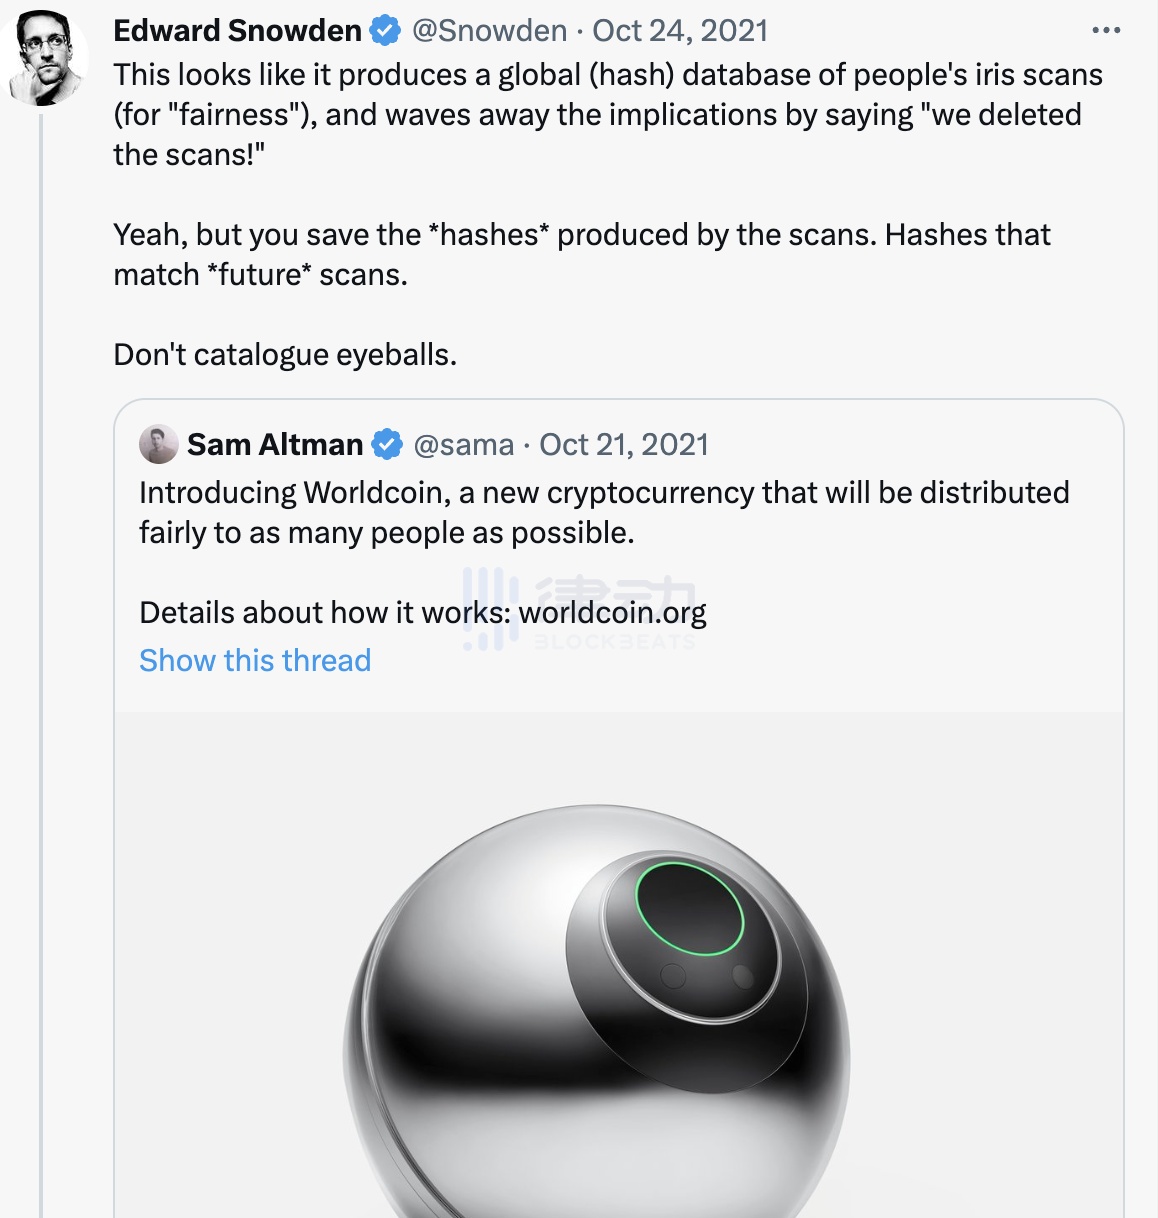Screen dimensions: 1158x1218
Task: Click the verified badge next to Sam Altman
Action: (387, 444)
